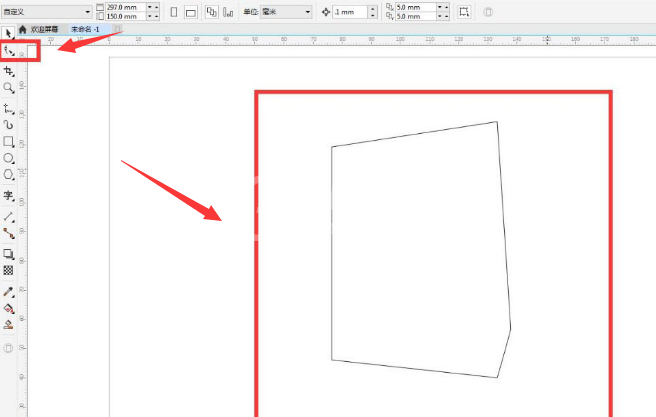Apply layout to all pages
Viewport: 656px width, 417px height.
(212, 12)
